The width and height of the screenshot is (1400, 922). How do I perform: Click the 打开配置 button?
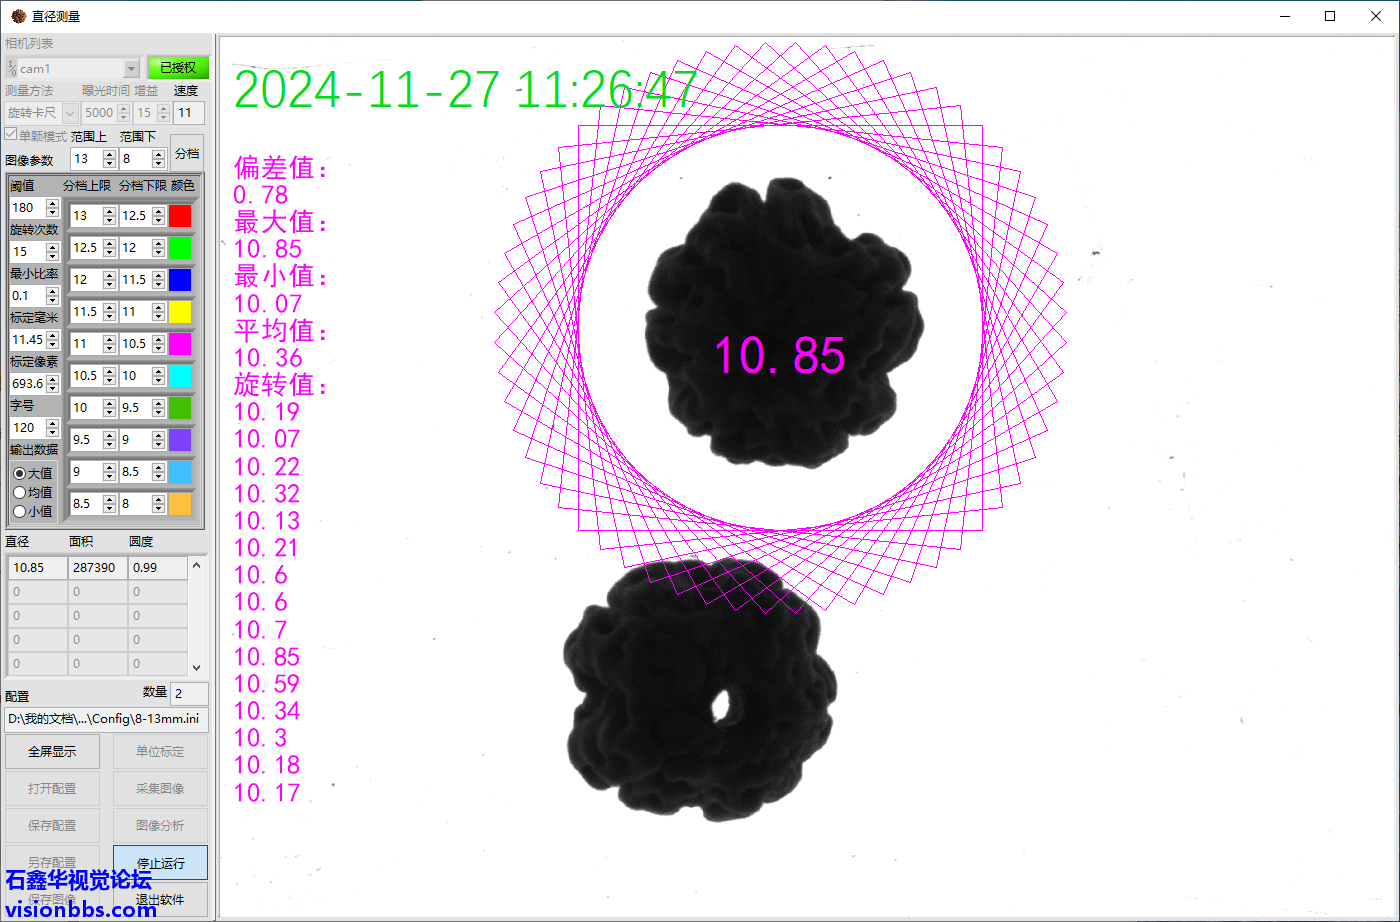(x=52, y=789)
